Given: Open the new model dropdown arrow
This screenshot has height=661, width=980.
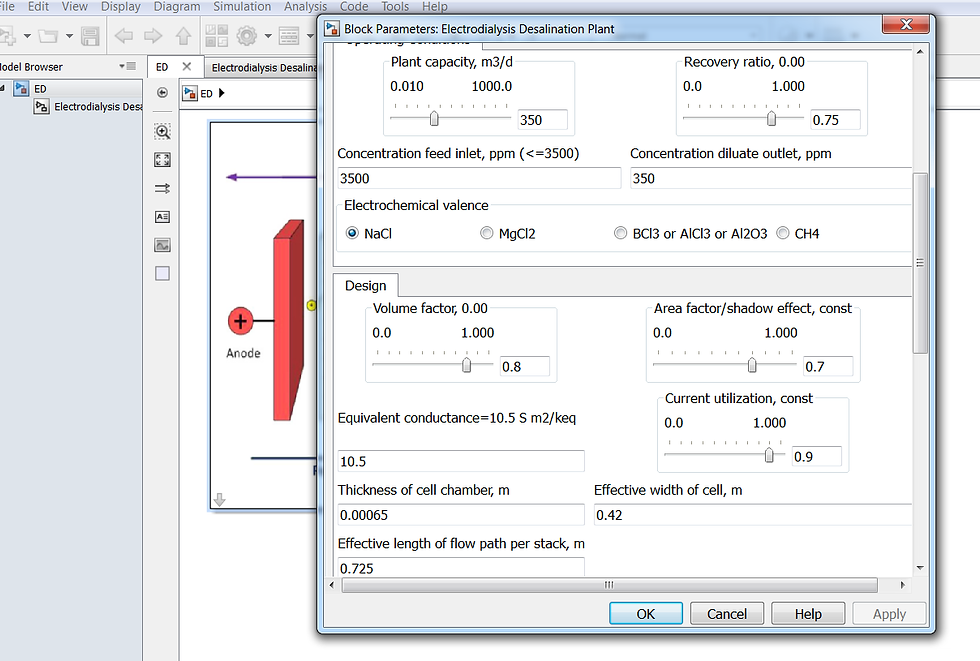Looking at the screenshot, I should point(27,36).
